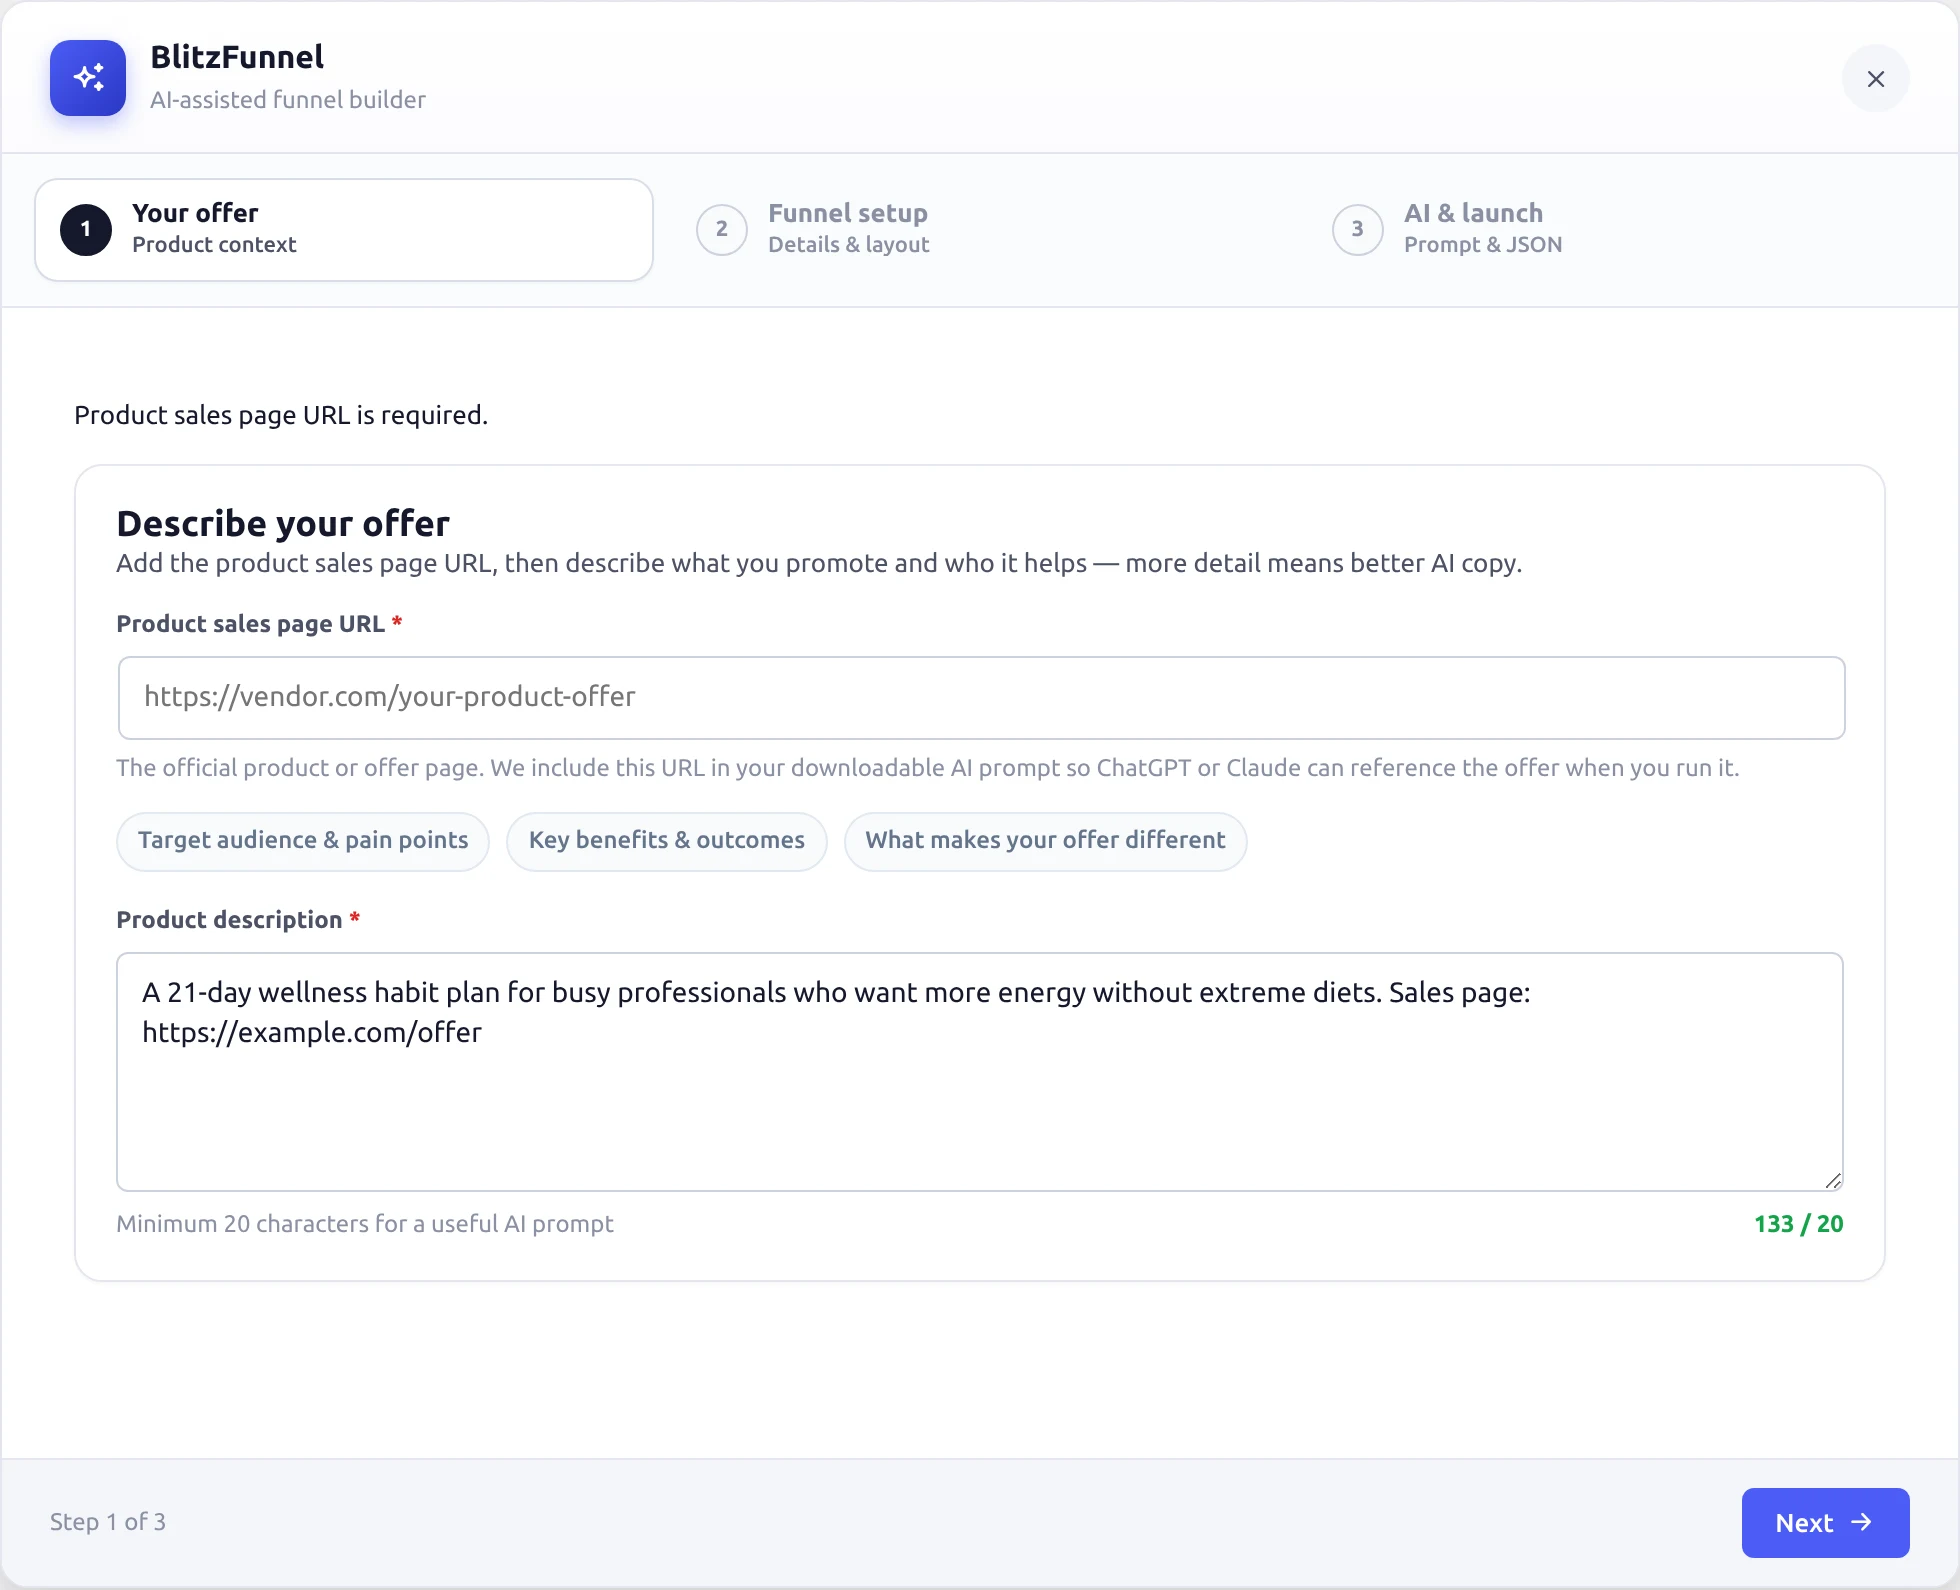
Task: Grab the textarea resize handle corner
Action: point(1832,1181)
